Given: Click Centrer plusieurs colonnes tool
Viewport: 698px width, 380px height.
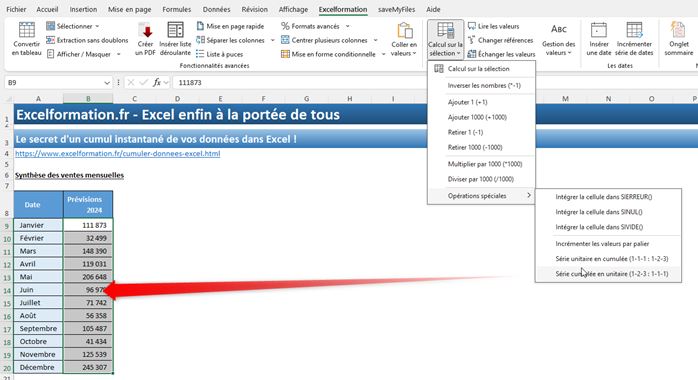Looking at the screenshot, I should [325, 40].
